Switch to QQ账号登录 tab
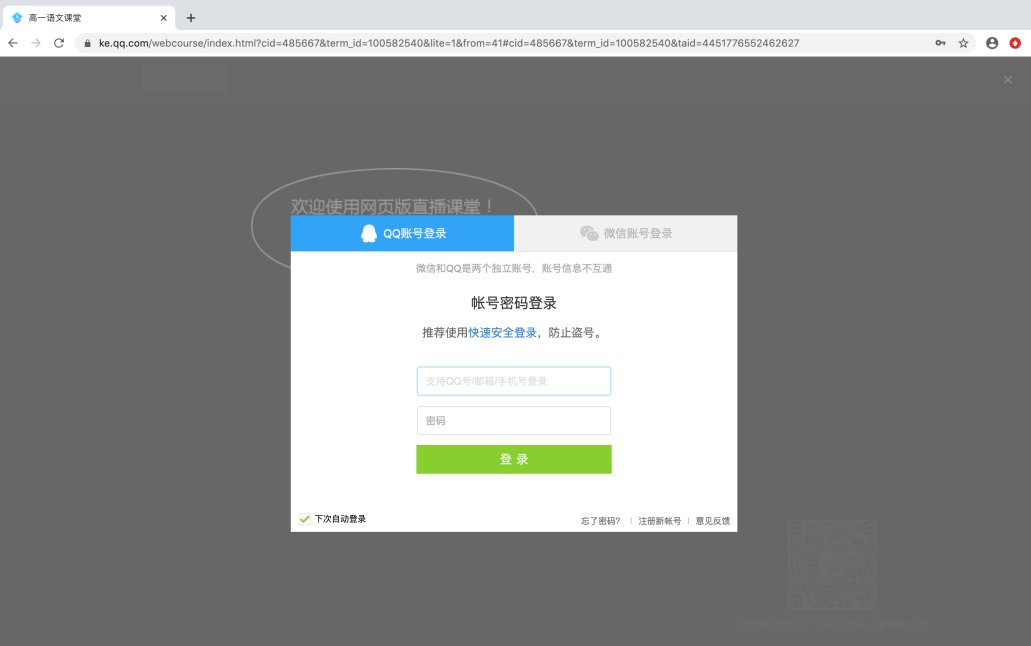This screenshot has height=646, width=1031. 402,233
